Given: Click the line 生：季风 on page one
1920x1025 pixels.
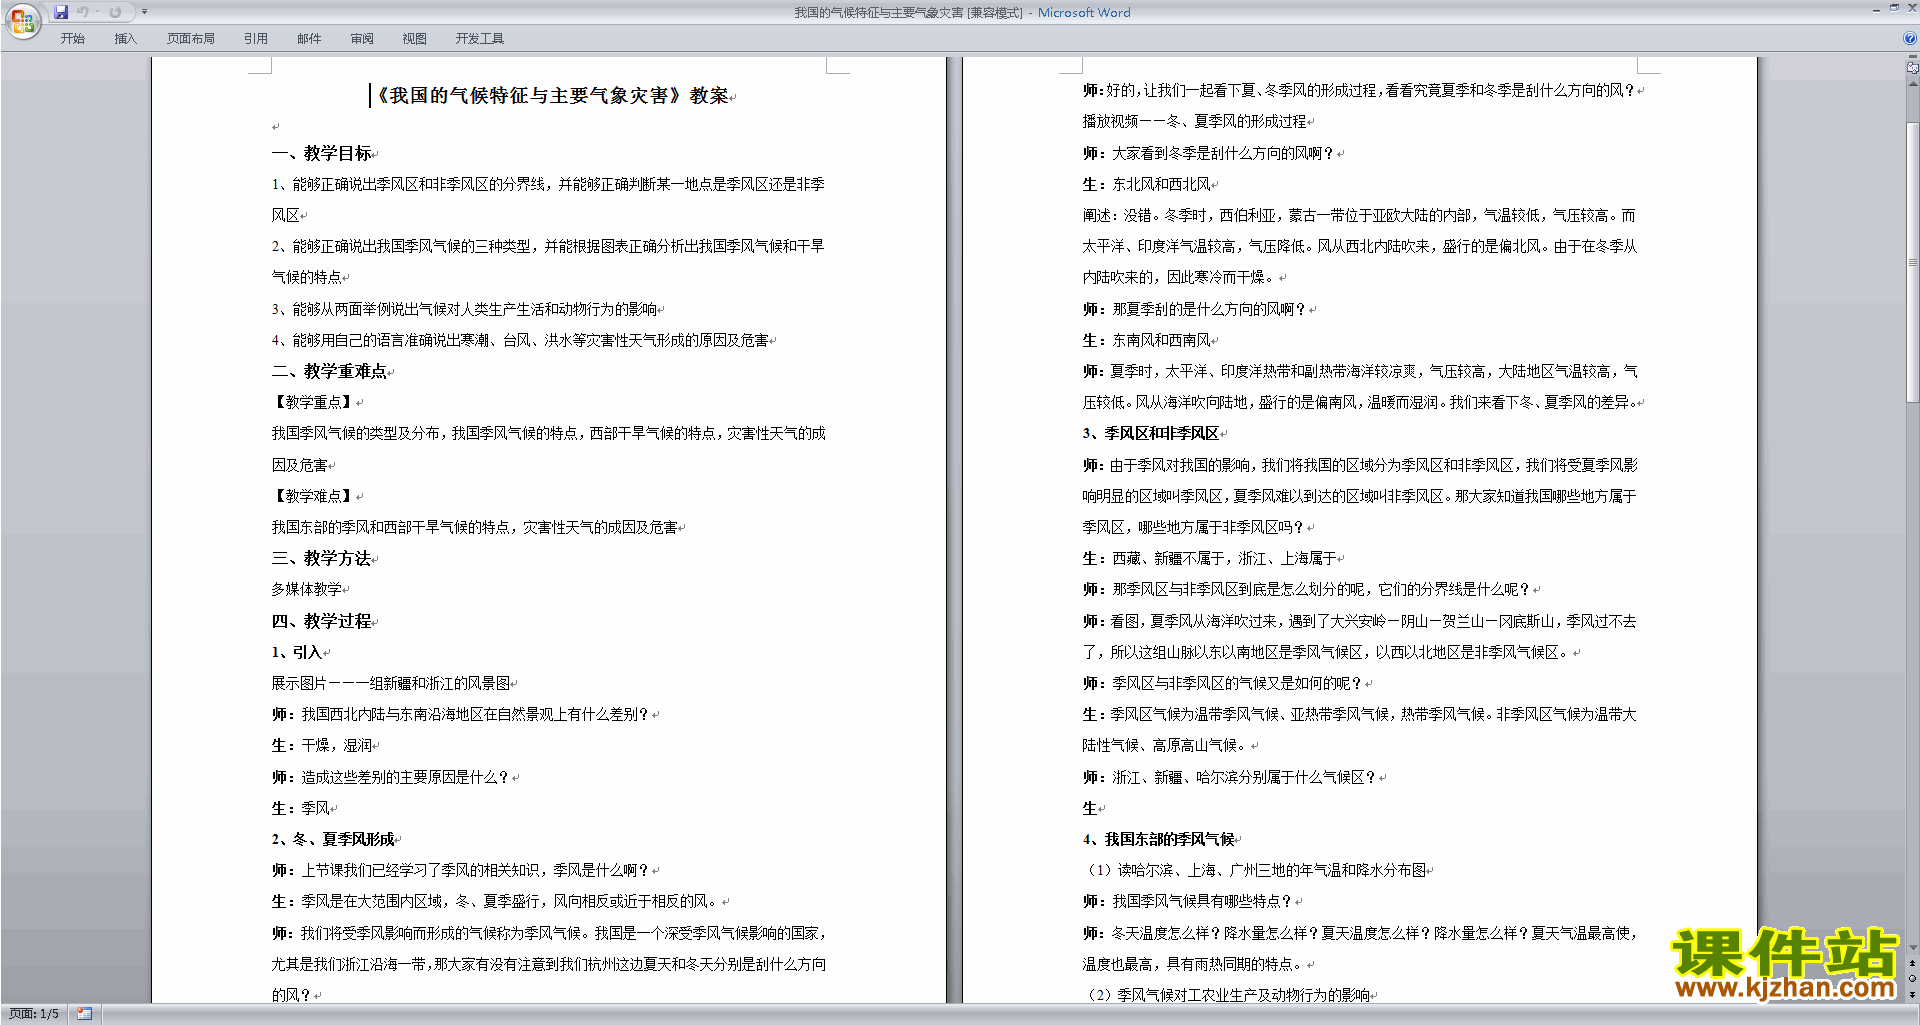Looking at the screenshot, I should tap(301, 808).
